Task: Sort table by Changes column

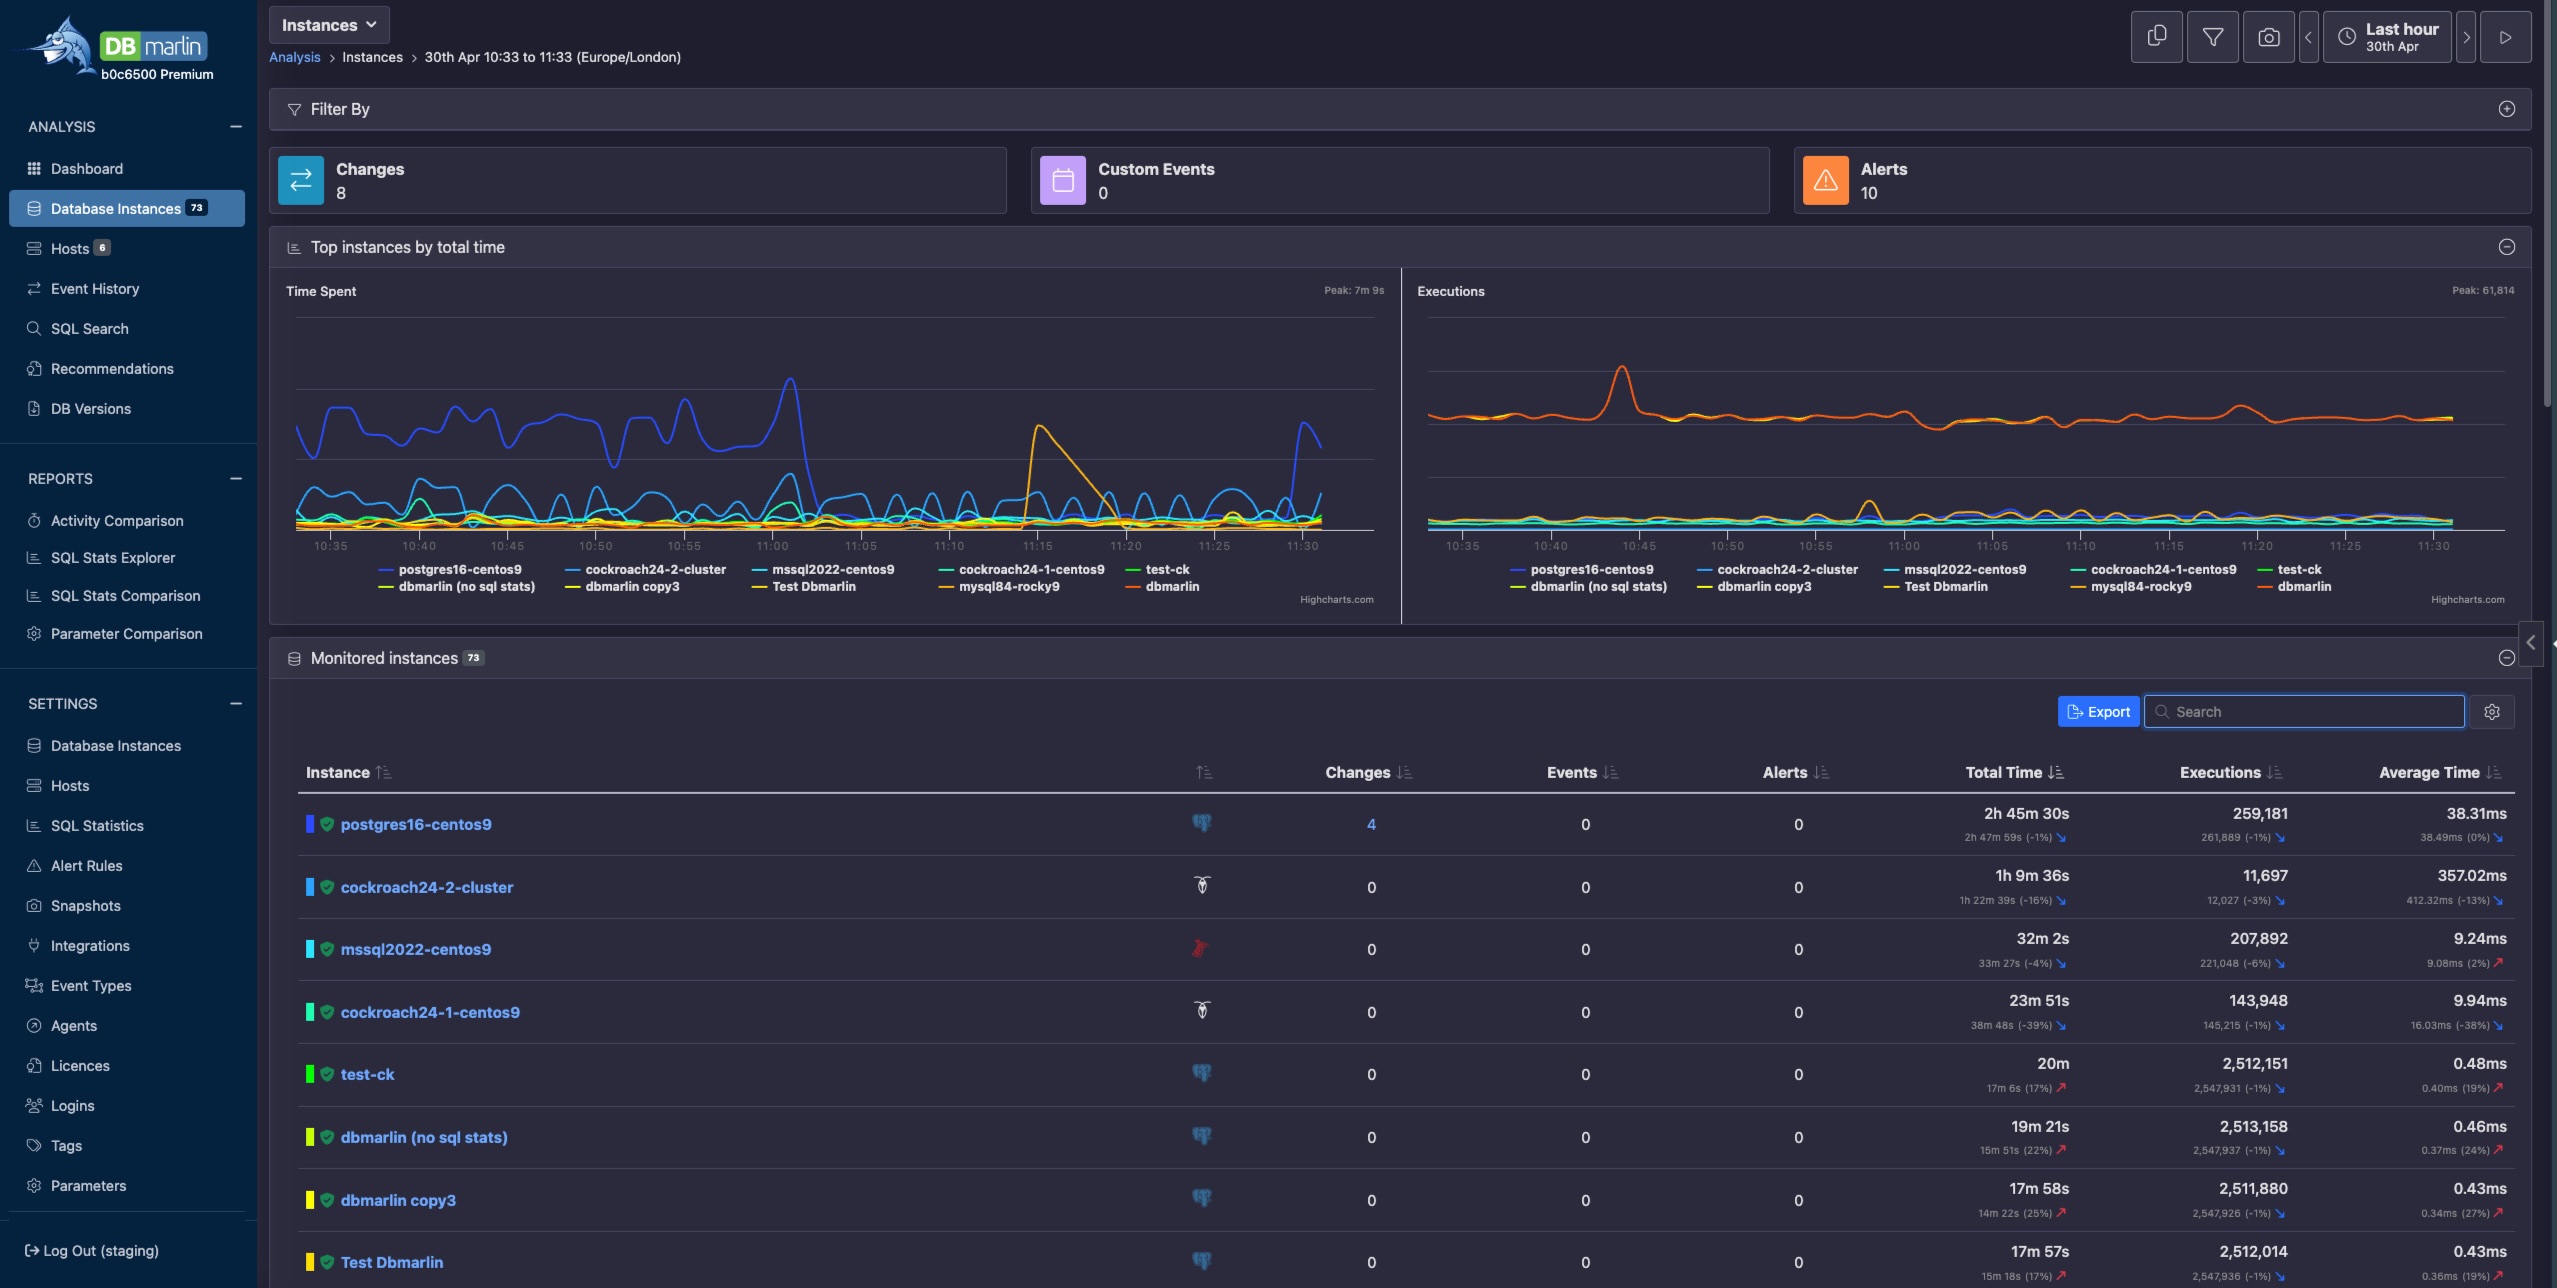Action: [1368, 773]
